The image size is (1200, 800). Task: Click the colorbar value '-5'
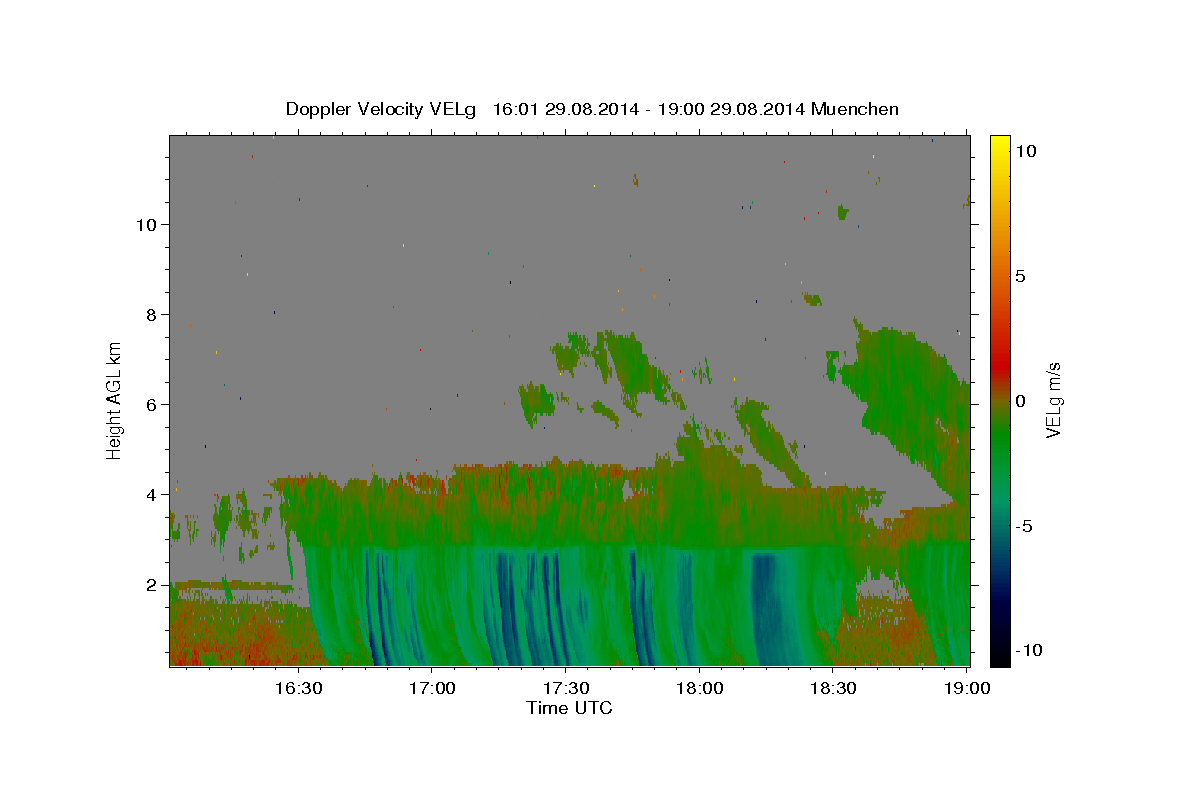pyautogui.click(x=1024, y=526)
